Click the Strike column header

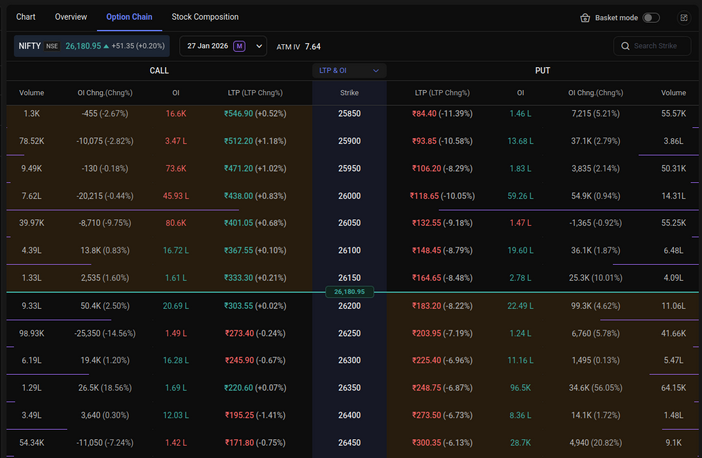(x=349, y=93)
